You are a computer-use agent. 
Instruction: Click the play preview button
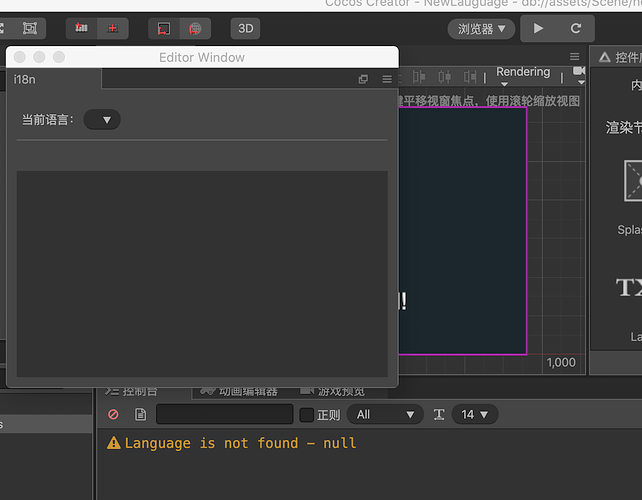(538, 28)
